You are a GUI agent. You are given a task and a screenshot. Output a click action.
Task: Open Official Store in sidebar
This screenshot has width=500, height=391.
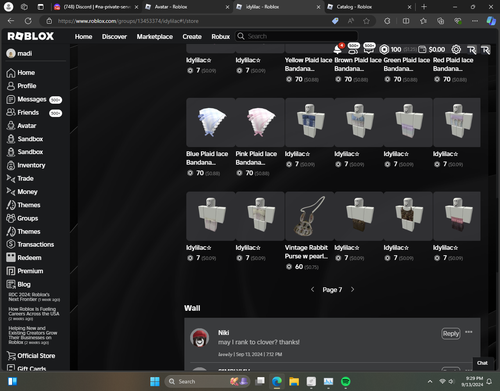click(x=31, y=356)
